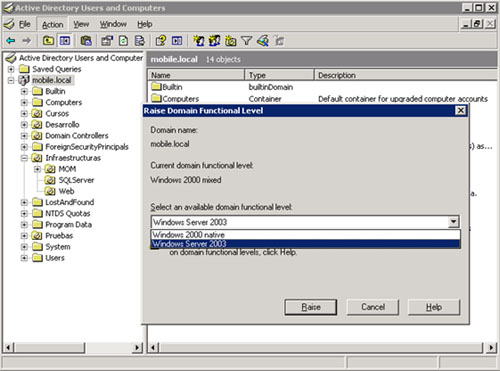
Task: Click the Cancel button in dialog
Action: (373, 307)
